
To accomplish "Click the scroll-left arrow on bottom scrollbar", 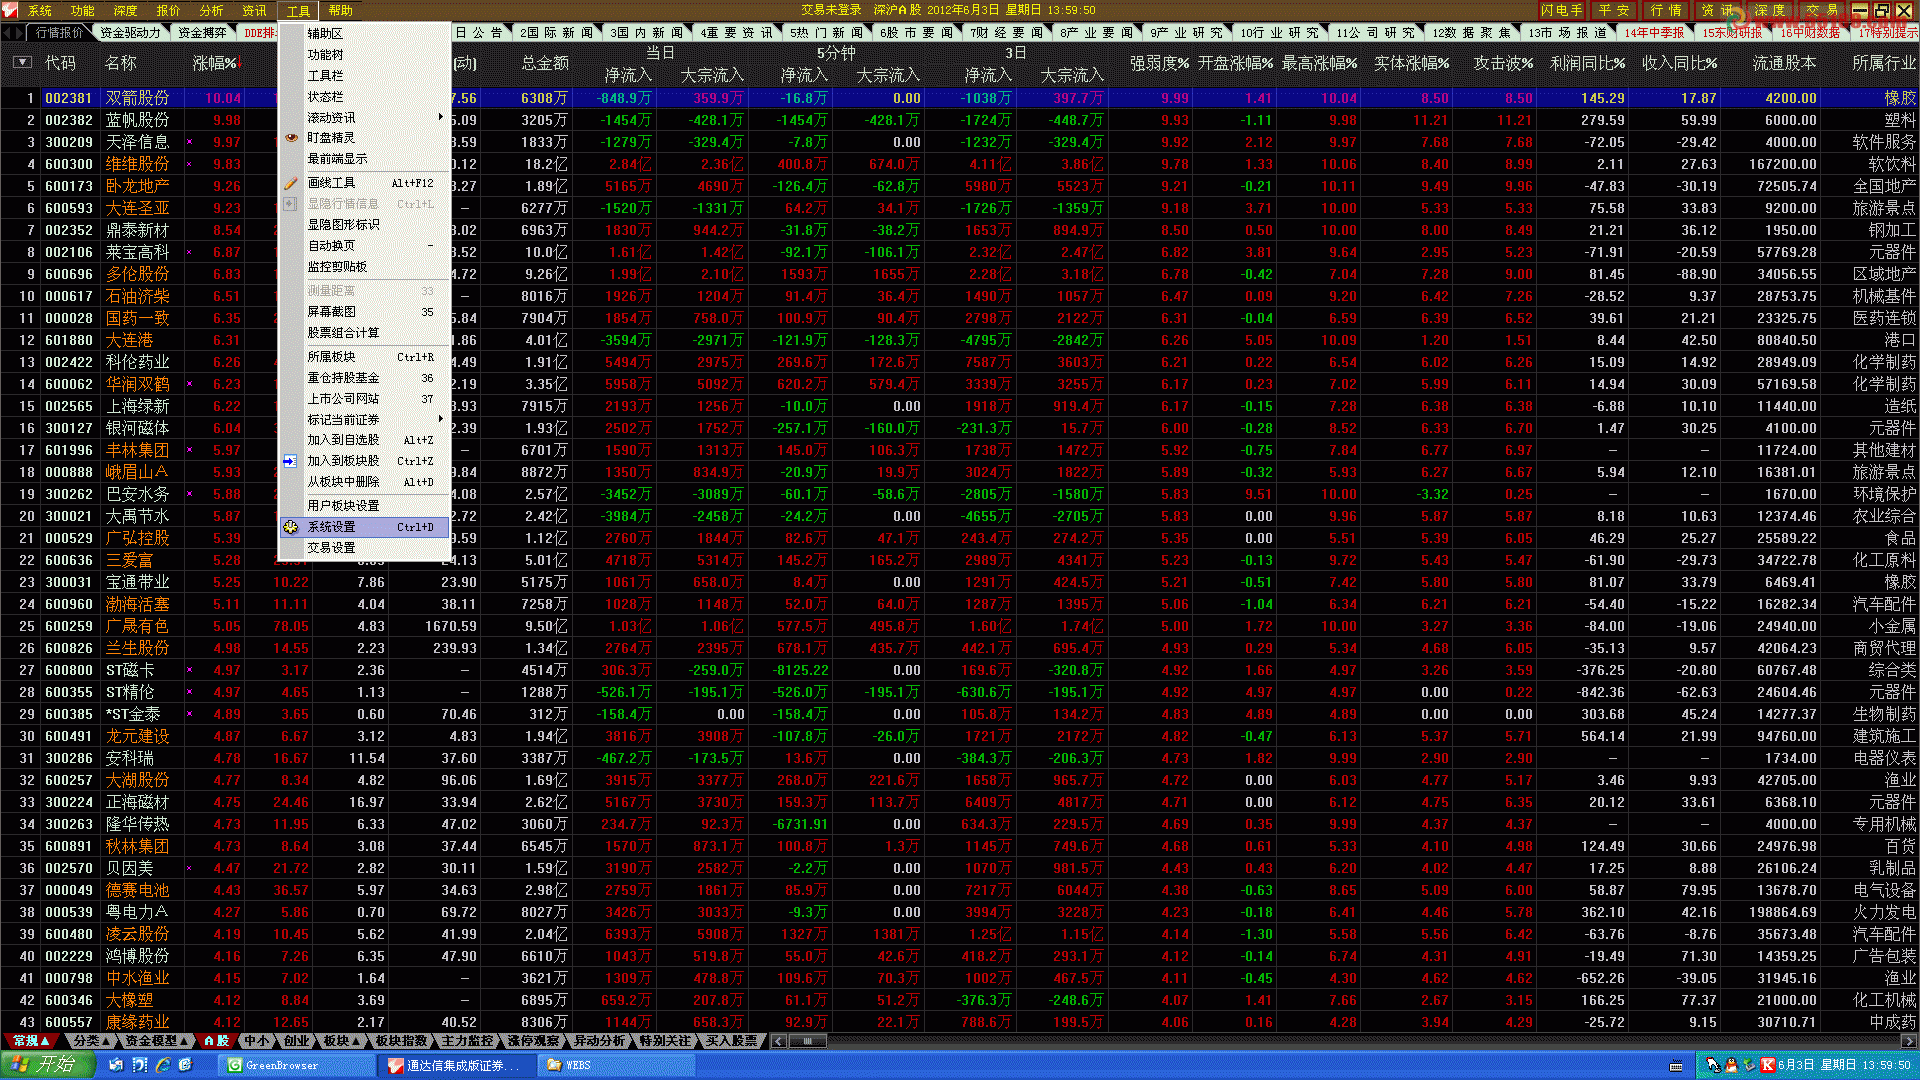I will [778, 1041].
